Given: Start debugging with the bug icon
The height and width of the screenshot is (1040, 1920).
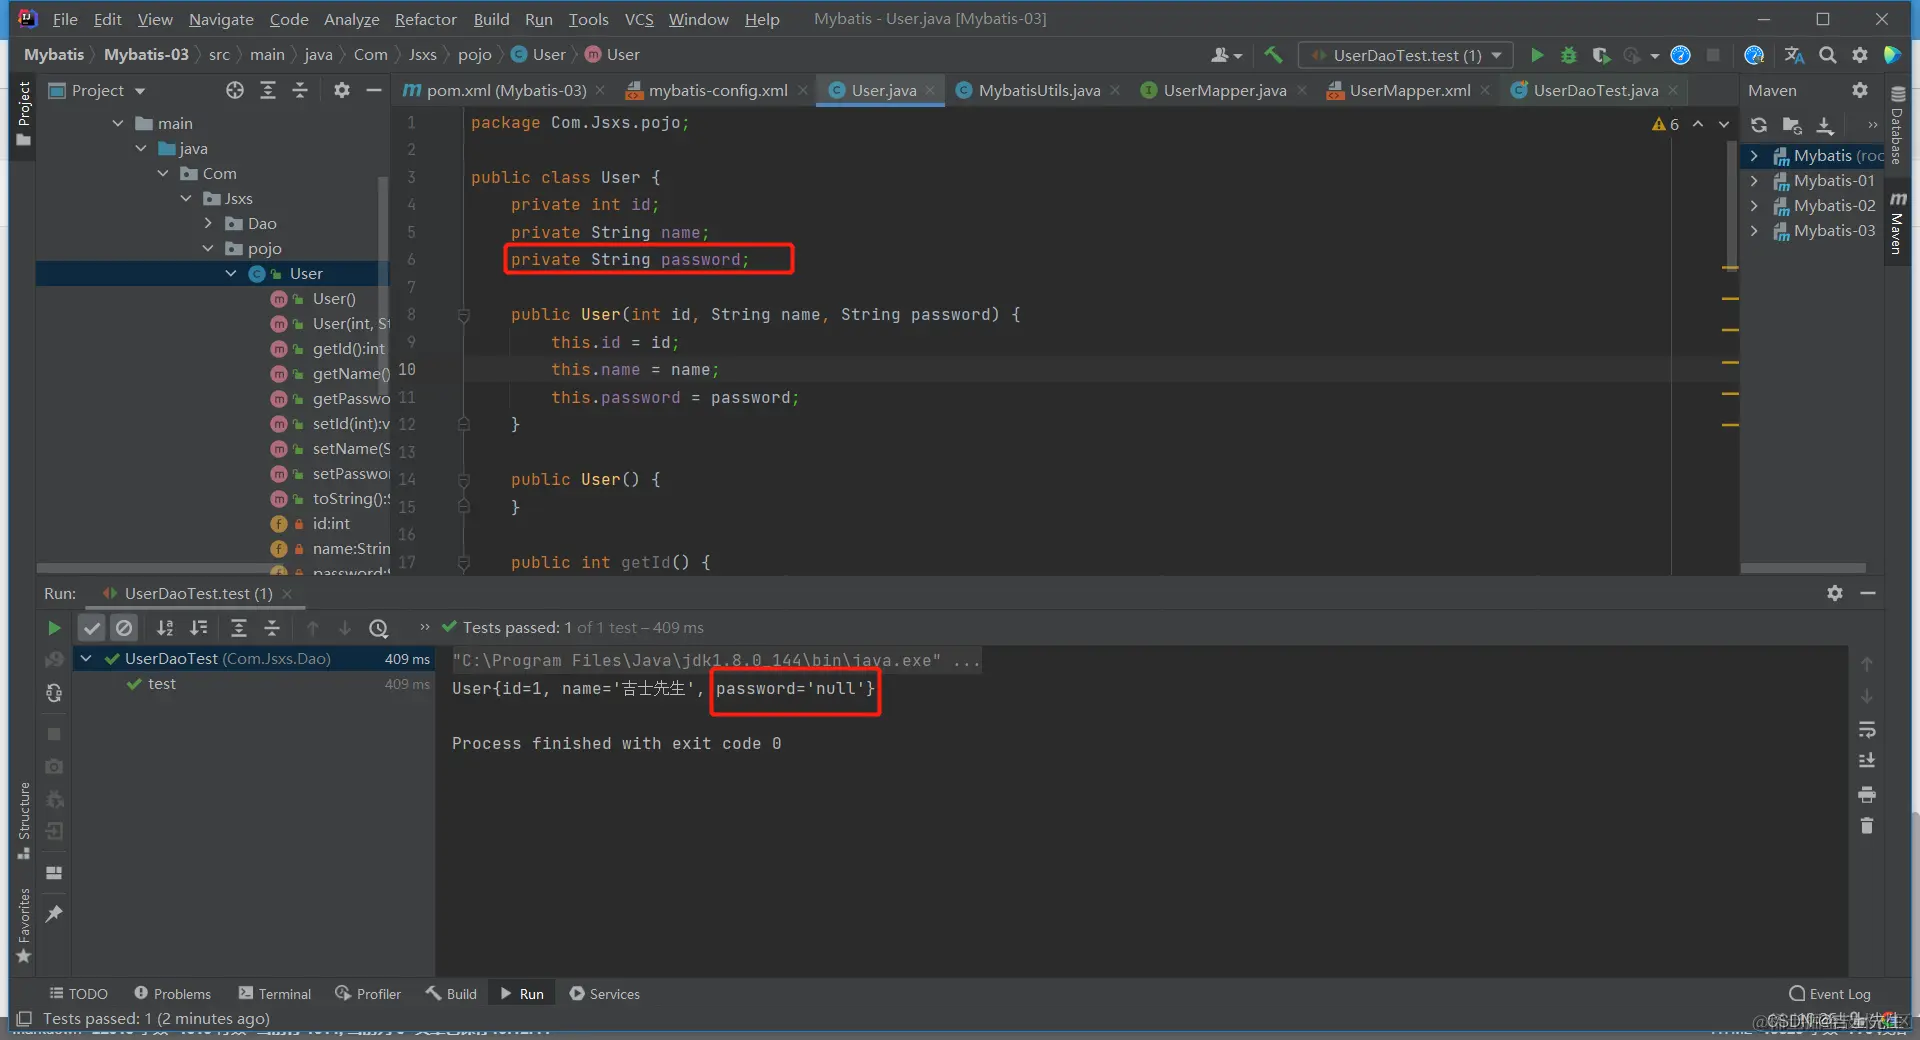Looking at the screenshot, I should coord(1569,55).
